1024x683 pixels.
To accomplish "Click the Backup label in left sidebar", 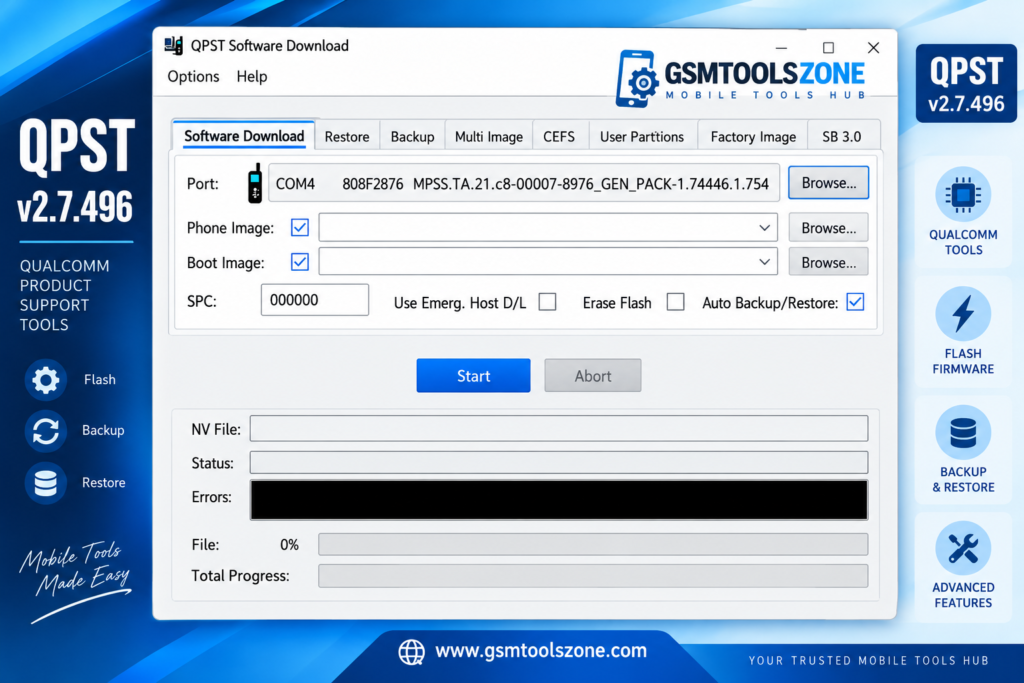I will tap(103, 430).
